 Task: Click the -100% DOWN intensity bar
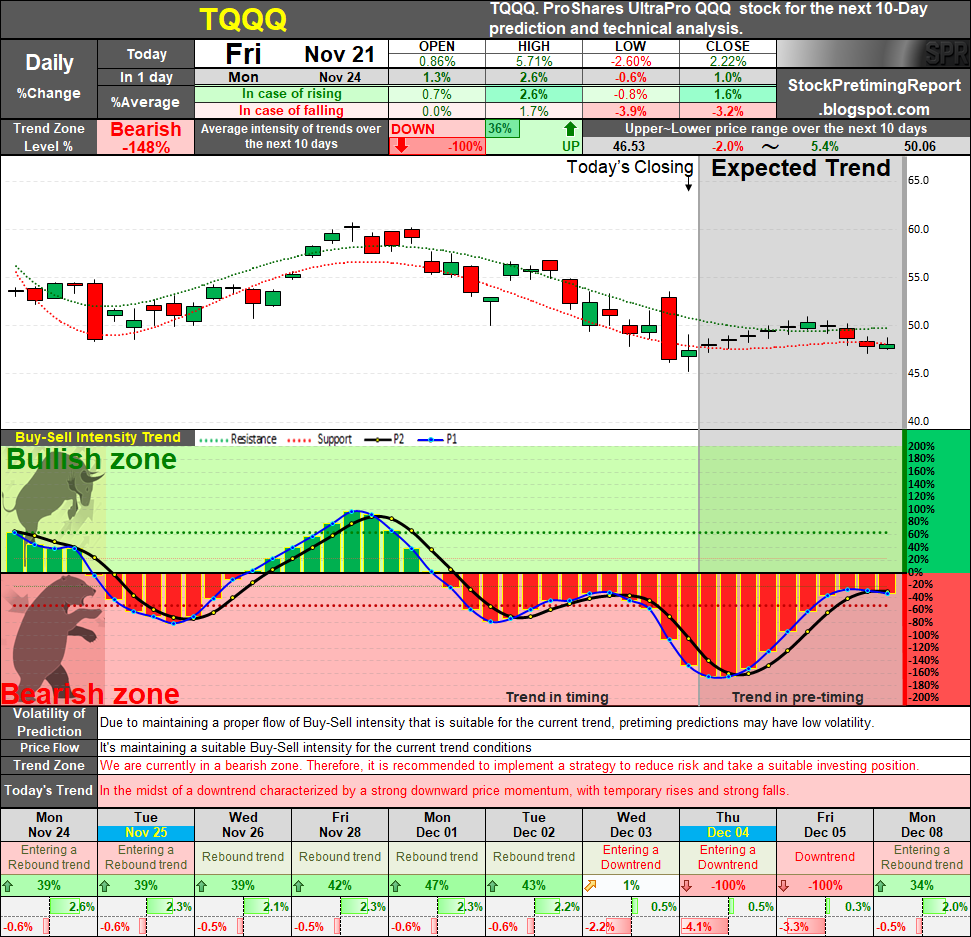click(x=437, y=146)
